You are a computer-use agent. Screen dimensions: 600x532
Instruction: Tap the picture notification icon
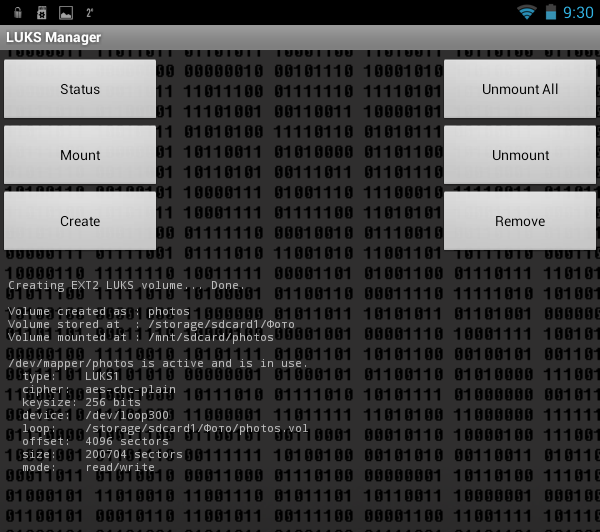coord(66,13)
